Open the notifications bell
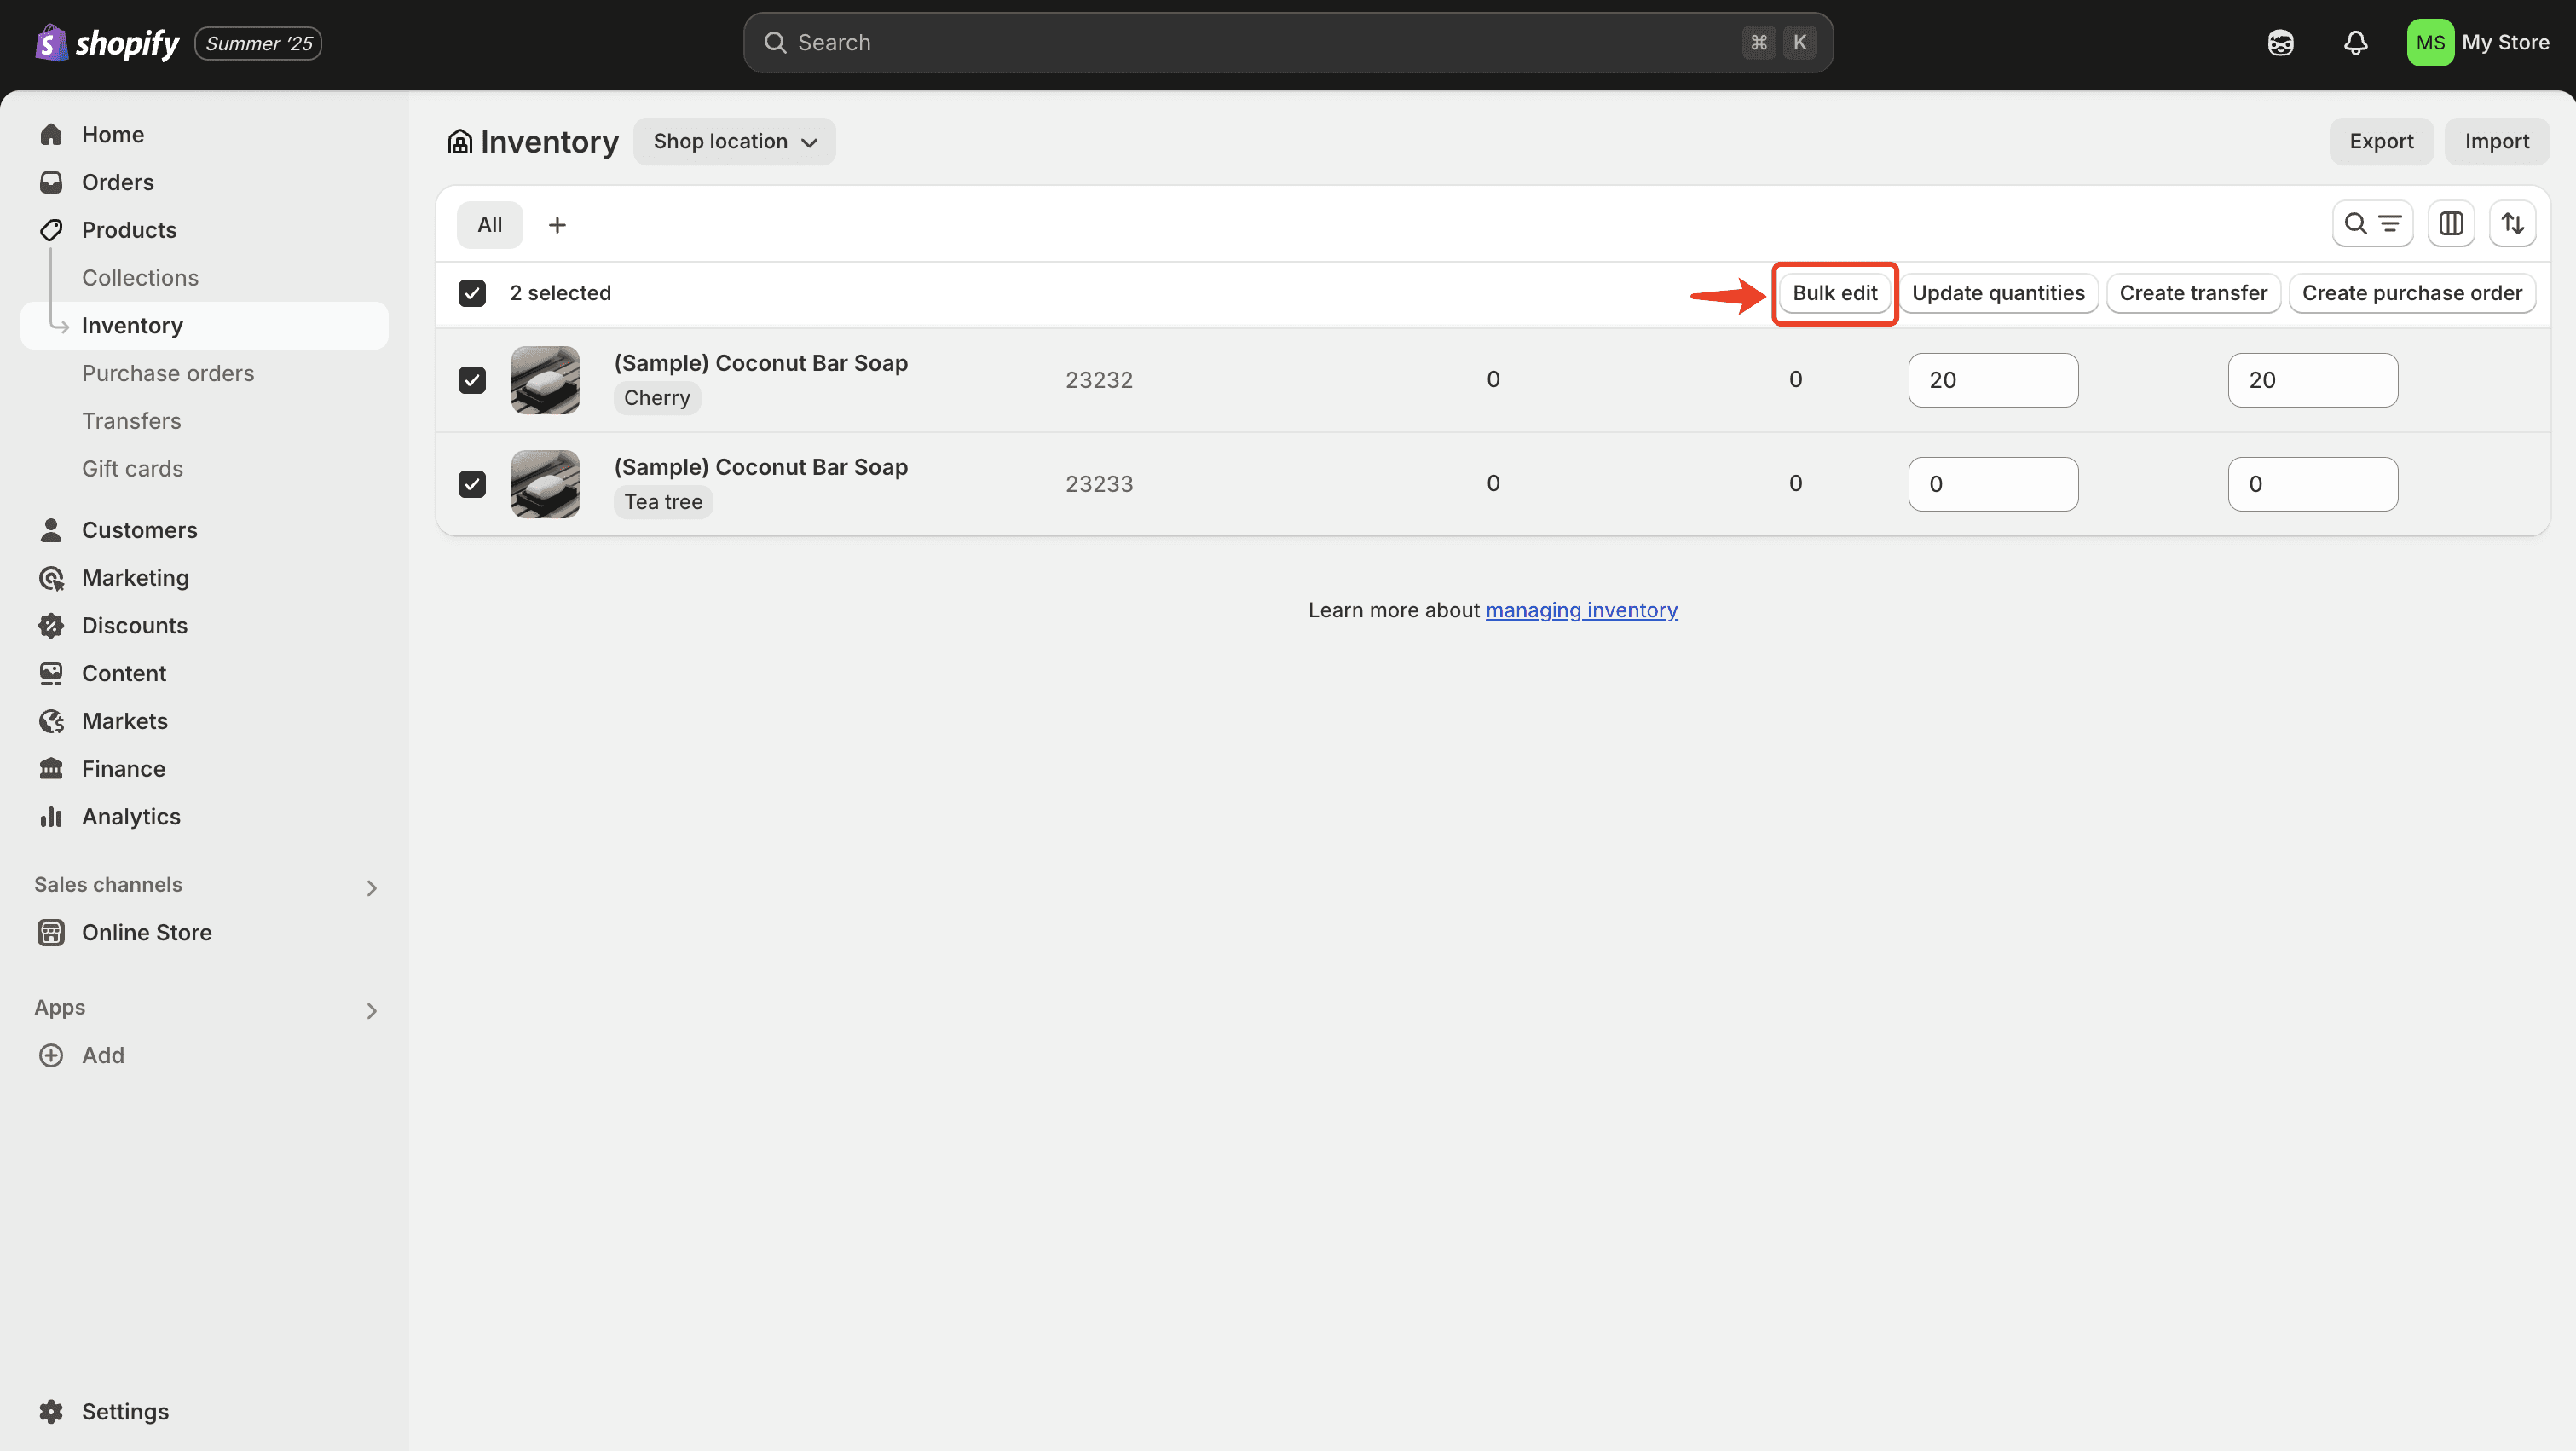This screenshot has height=1451, width=2576. click(2355, 42)
